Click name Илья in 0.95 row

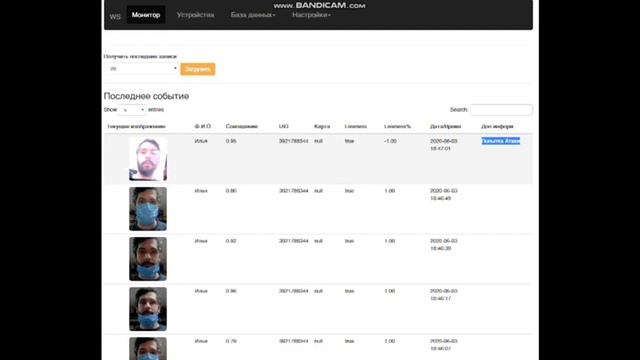point(201,141)
